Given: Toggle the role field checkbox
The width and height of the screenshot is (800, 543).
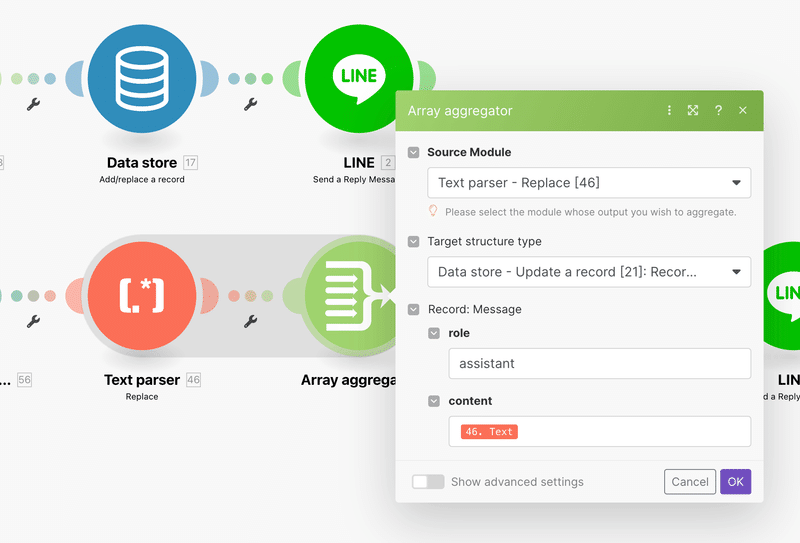Looking at the screenshot, I should pyautogui.click(x=434, y=333).
